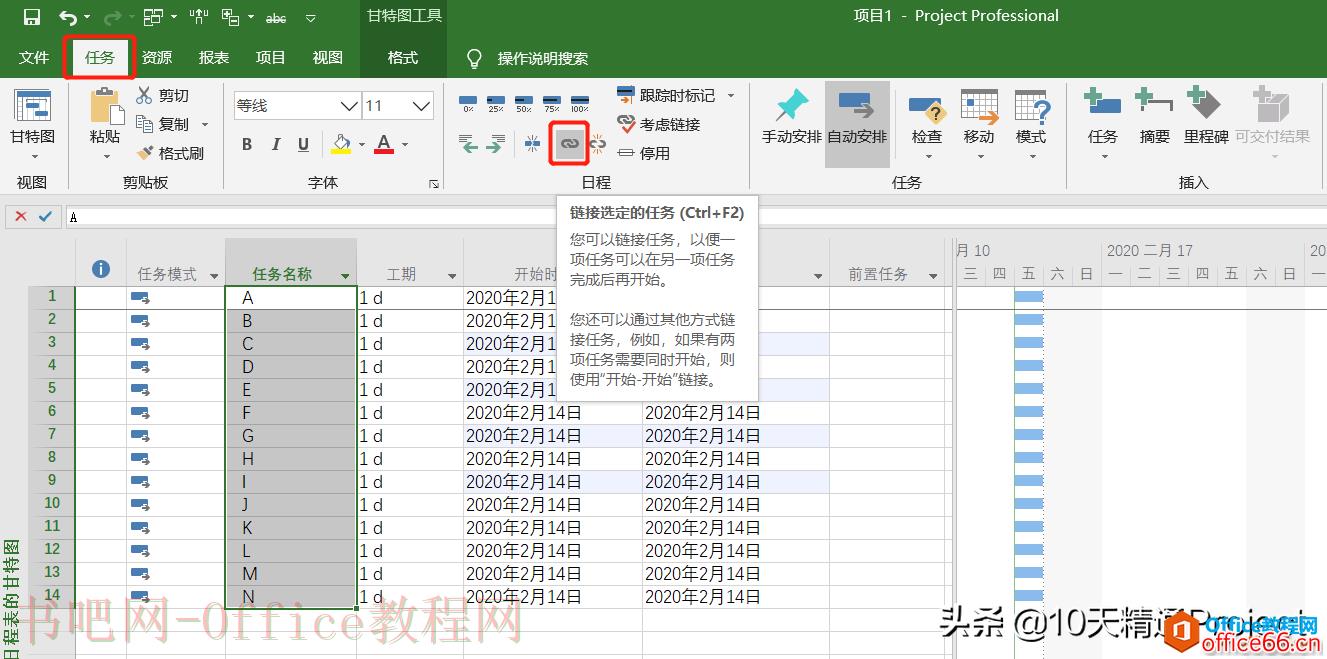The height and width of the screenshot is (659, 1327).
Task: Open the background color dropdown arrow
Action: pyautogui.click(x=360, y=145)
